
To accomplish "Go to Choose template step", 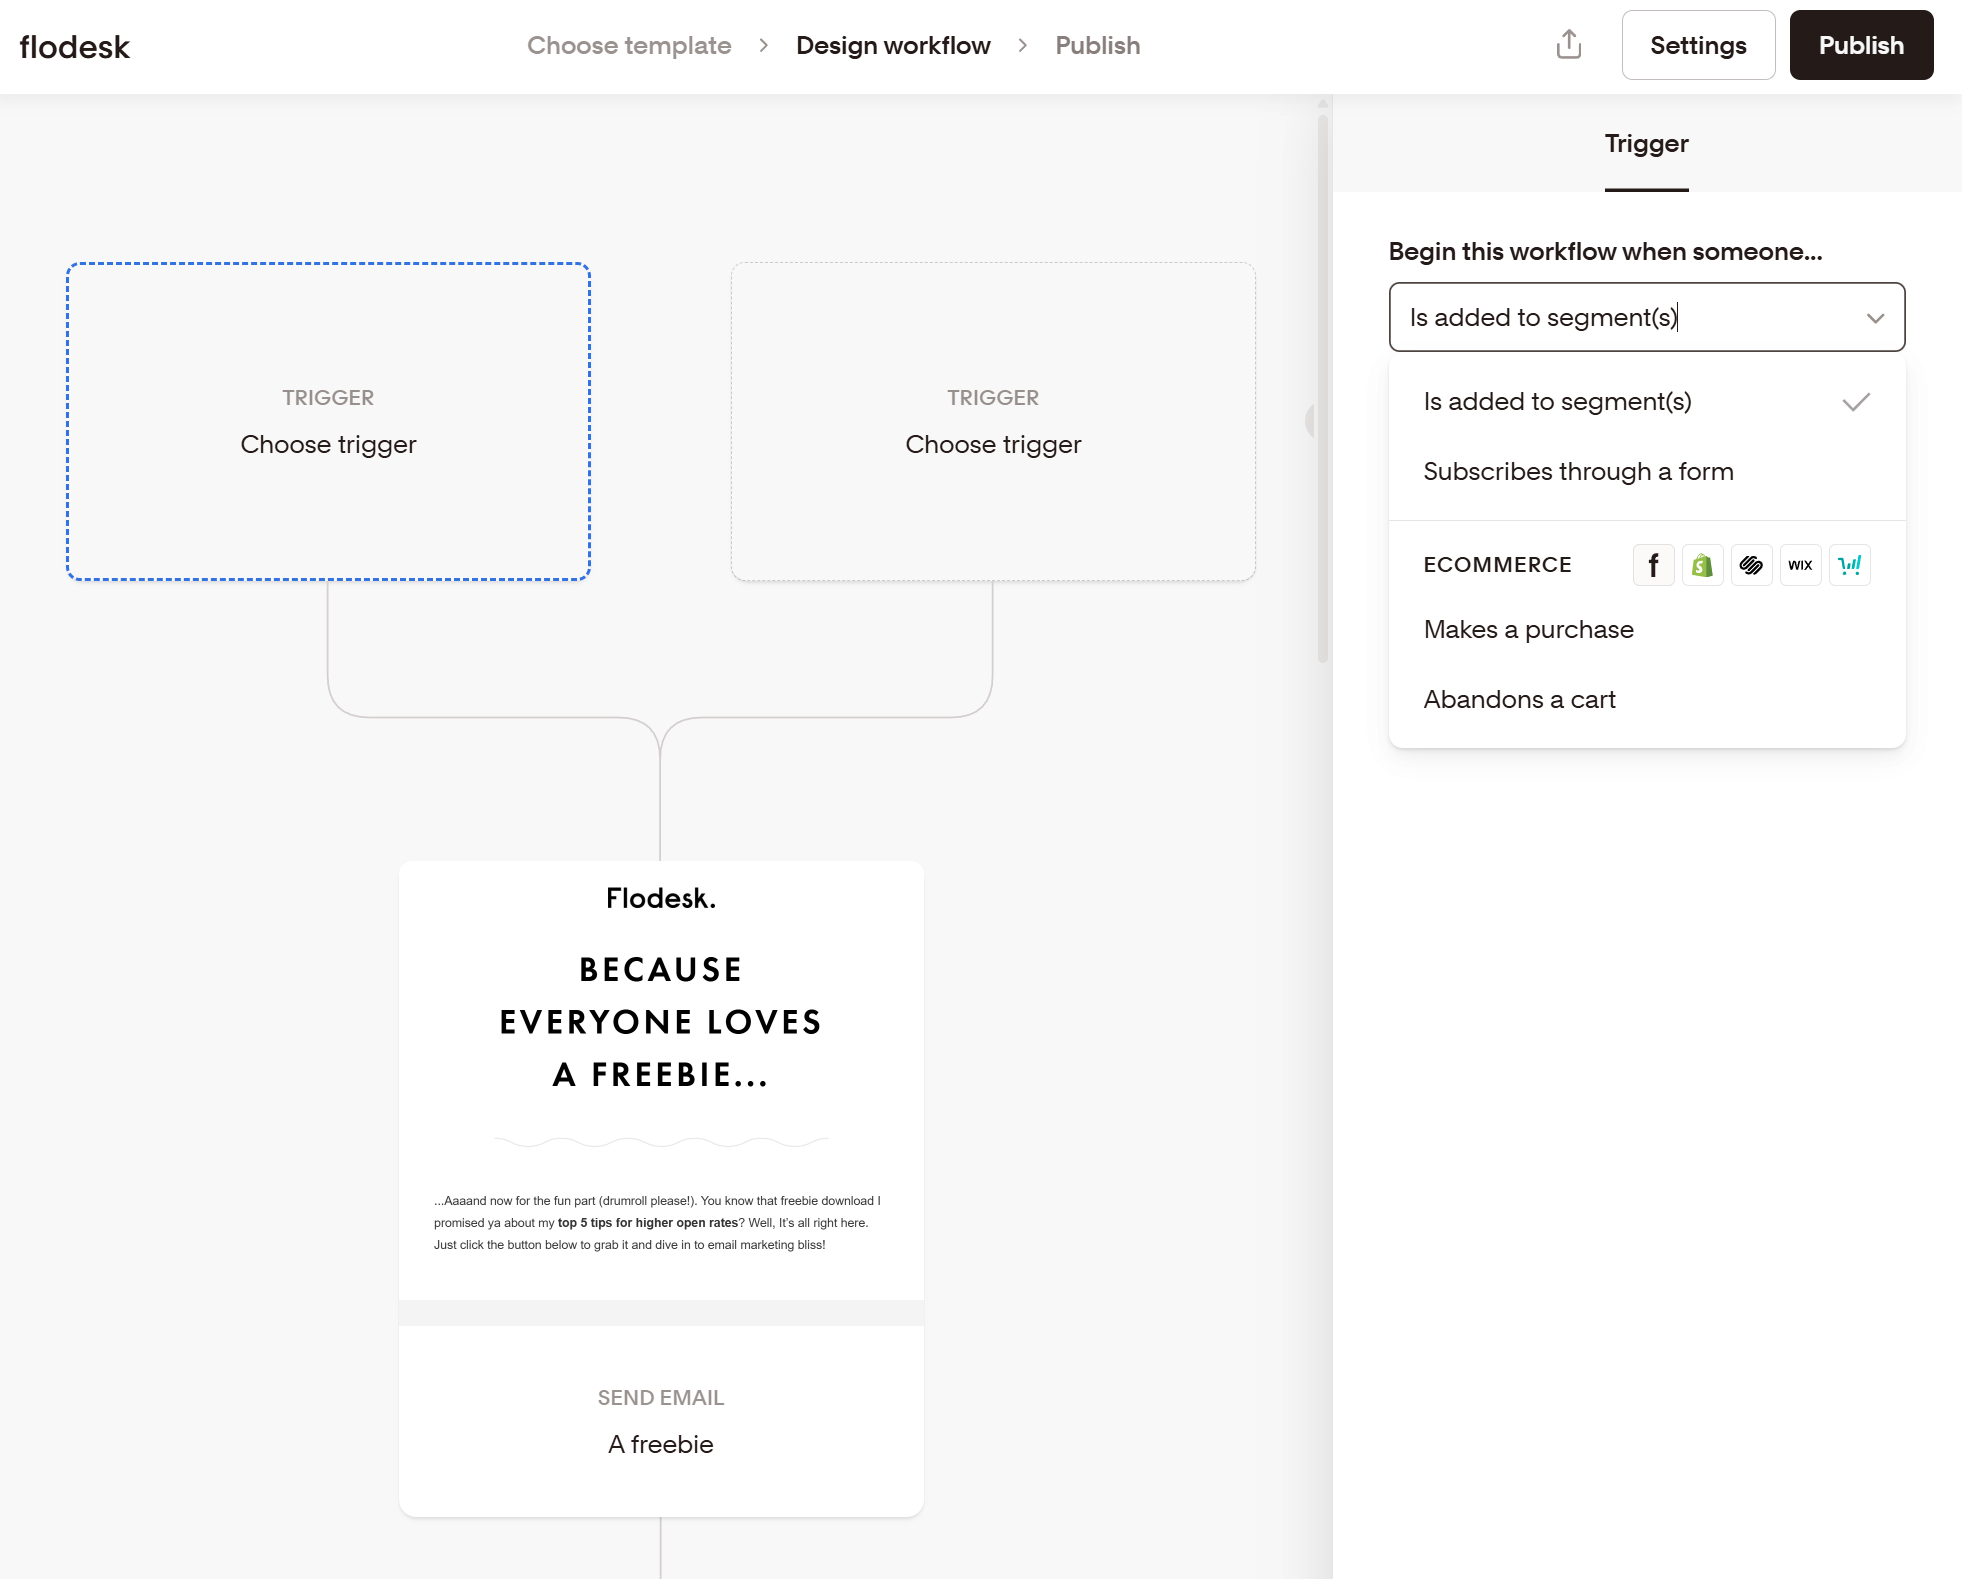I will click(x=629, y=46).
